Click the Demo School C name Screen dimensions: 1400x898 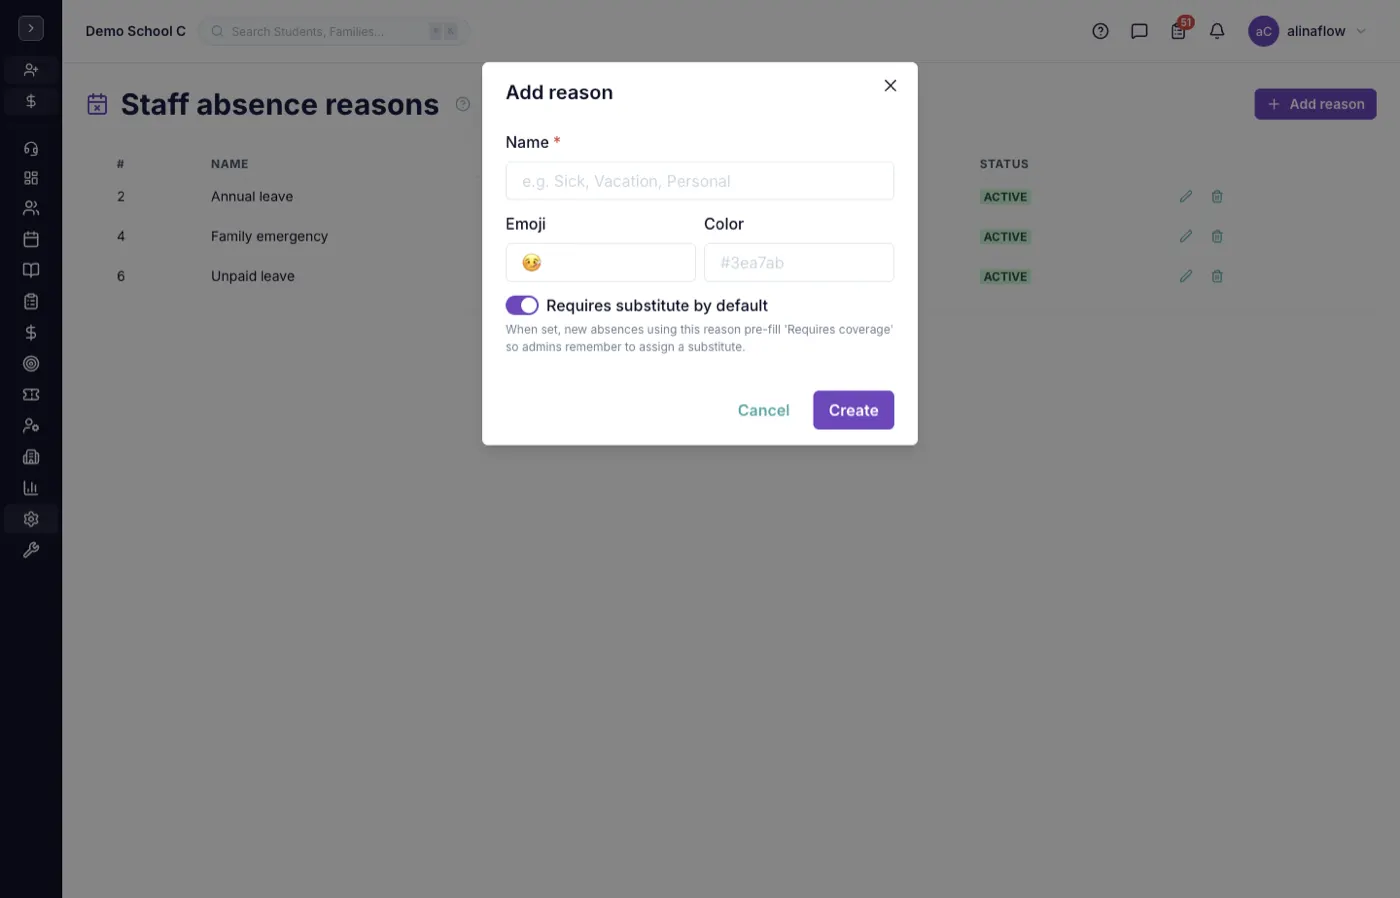[x=135, y=31]
